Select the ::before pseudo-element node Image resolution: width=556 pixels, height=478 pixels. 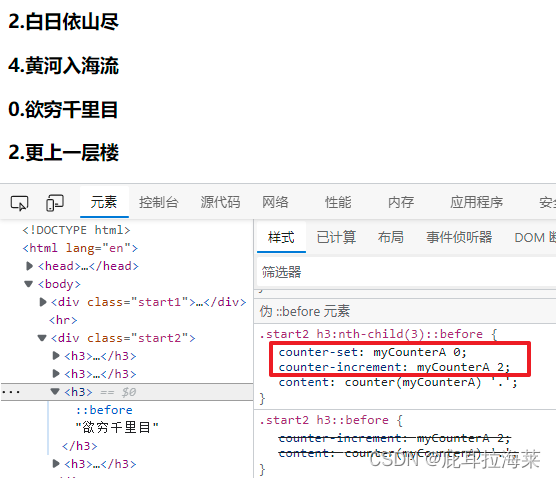(x=104, y=410)
